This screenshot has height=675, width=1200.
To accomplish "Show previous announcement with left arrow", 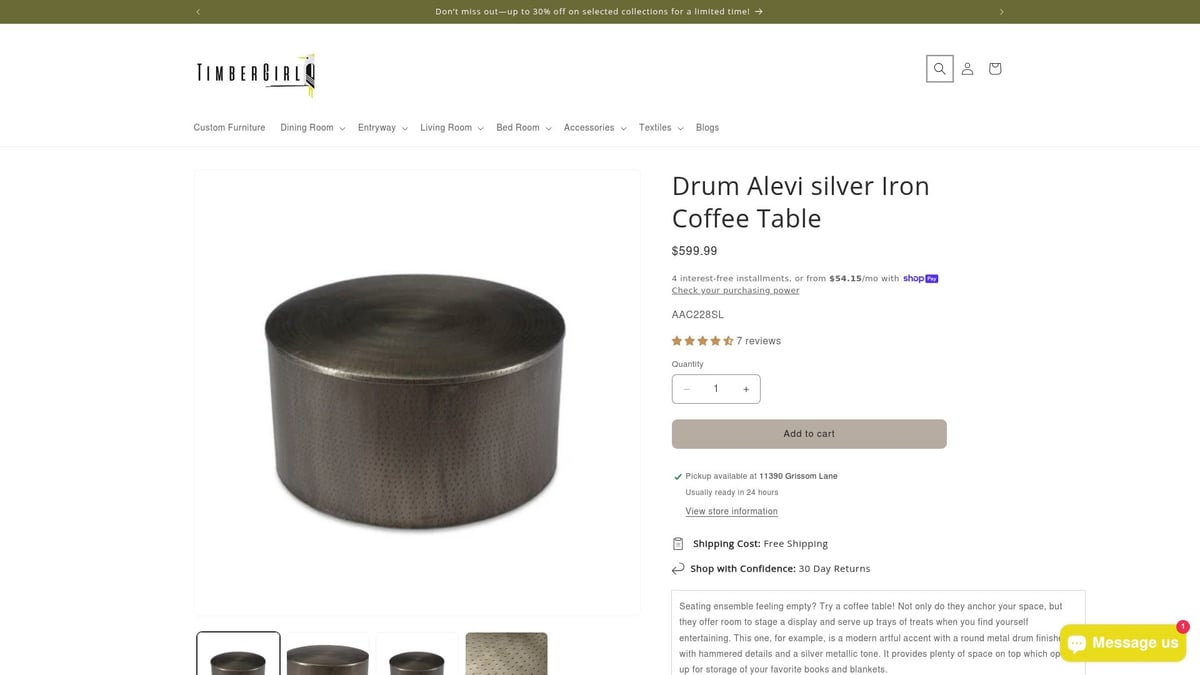I will pos(198,12).
